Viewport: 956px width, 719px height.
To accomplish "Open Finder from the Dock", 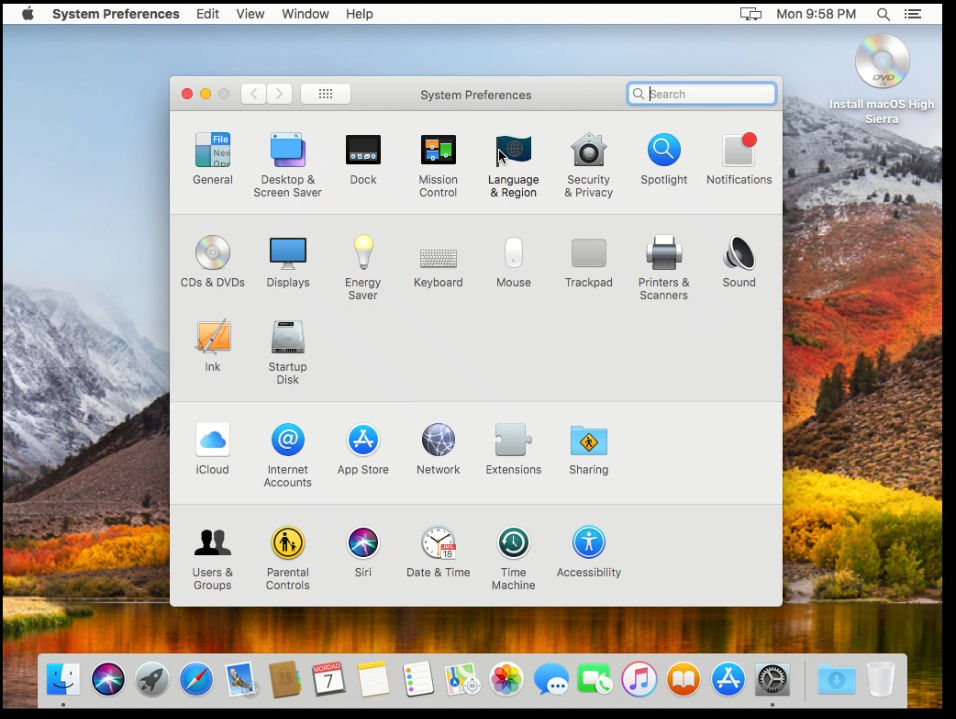I will (63, 679).
